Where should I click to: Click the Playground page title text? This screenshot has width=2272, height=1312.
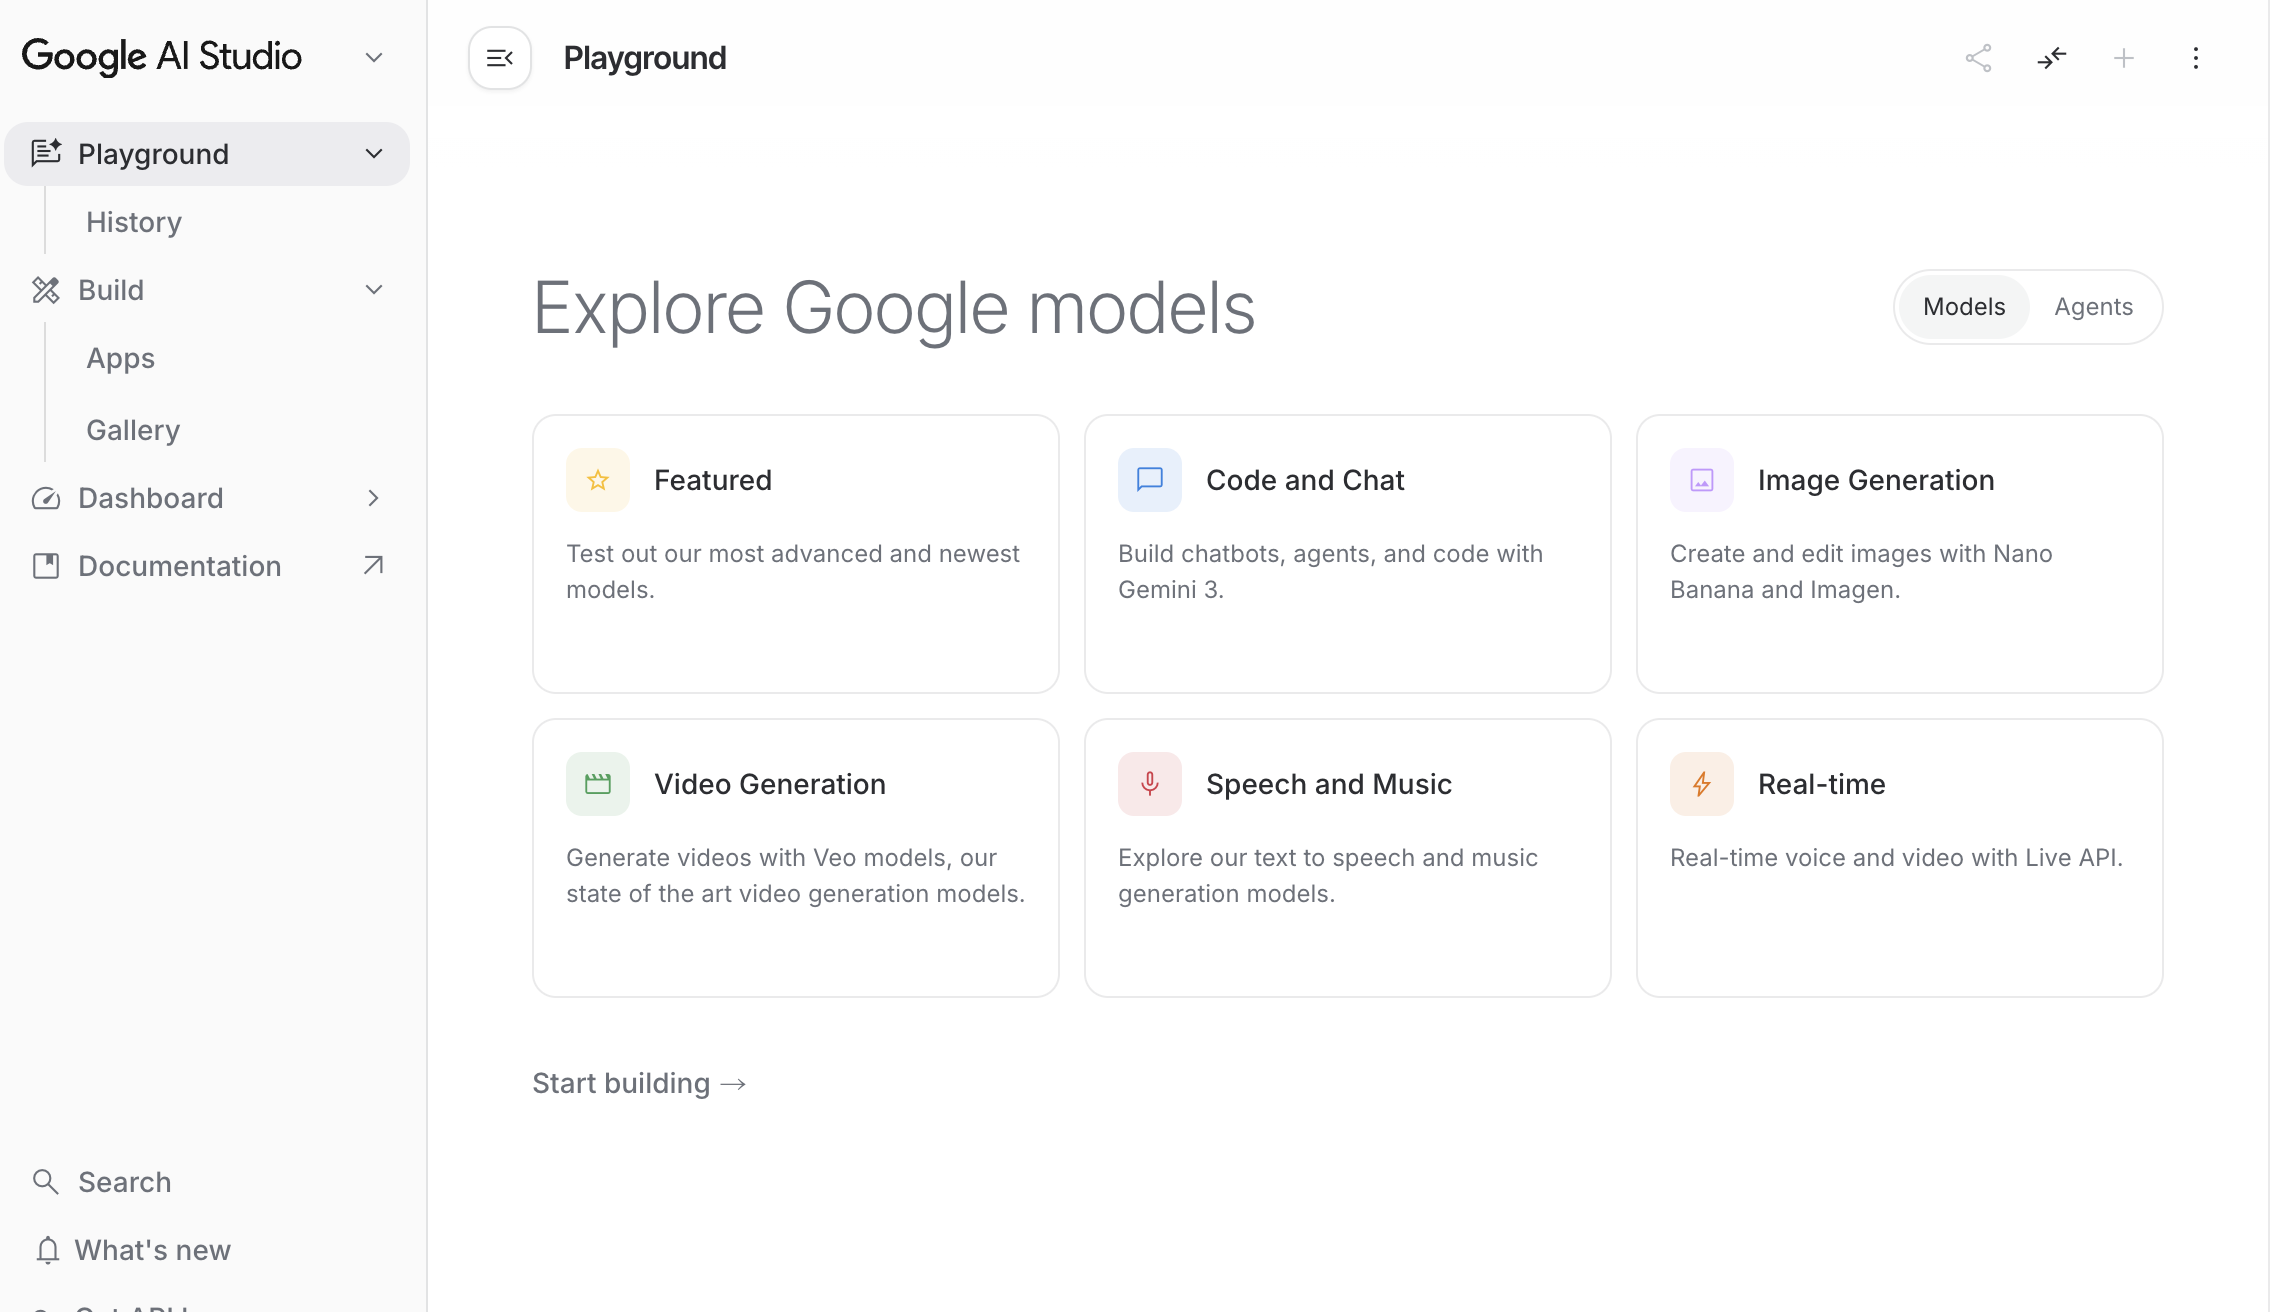(645, 58)
